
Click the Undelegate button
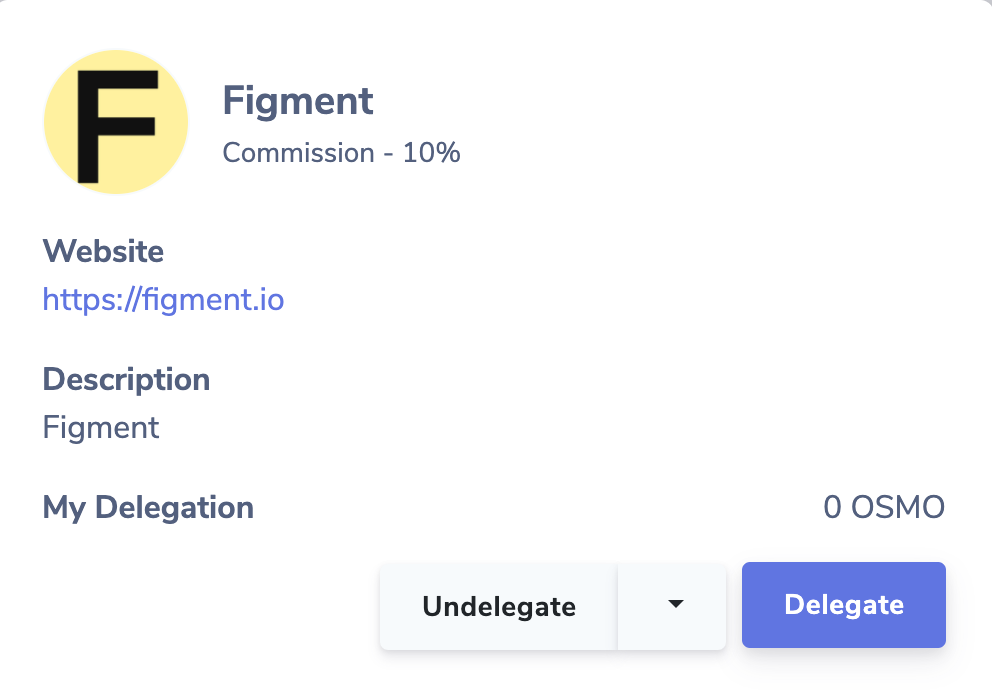[x=499, y=606]
